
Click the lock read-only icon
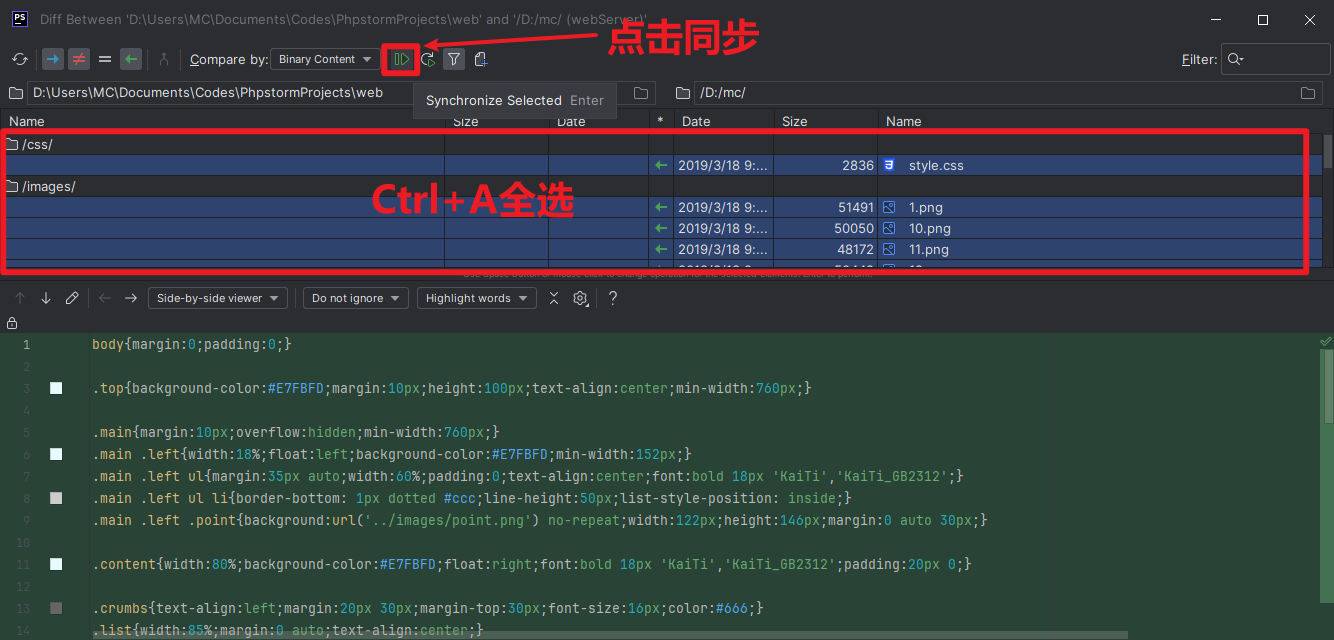(12, 323)
